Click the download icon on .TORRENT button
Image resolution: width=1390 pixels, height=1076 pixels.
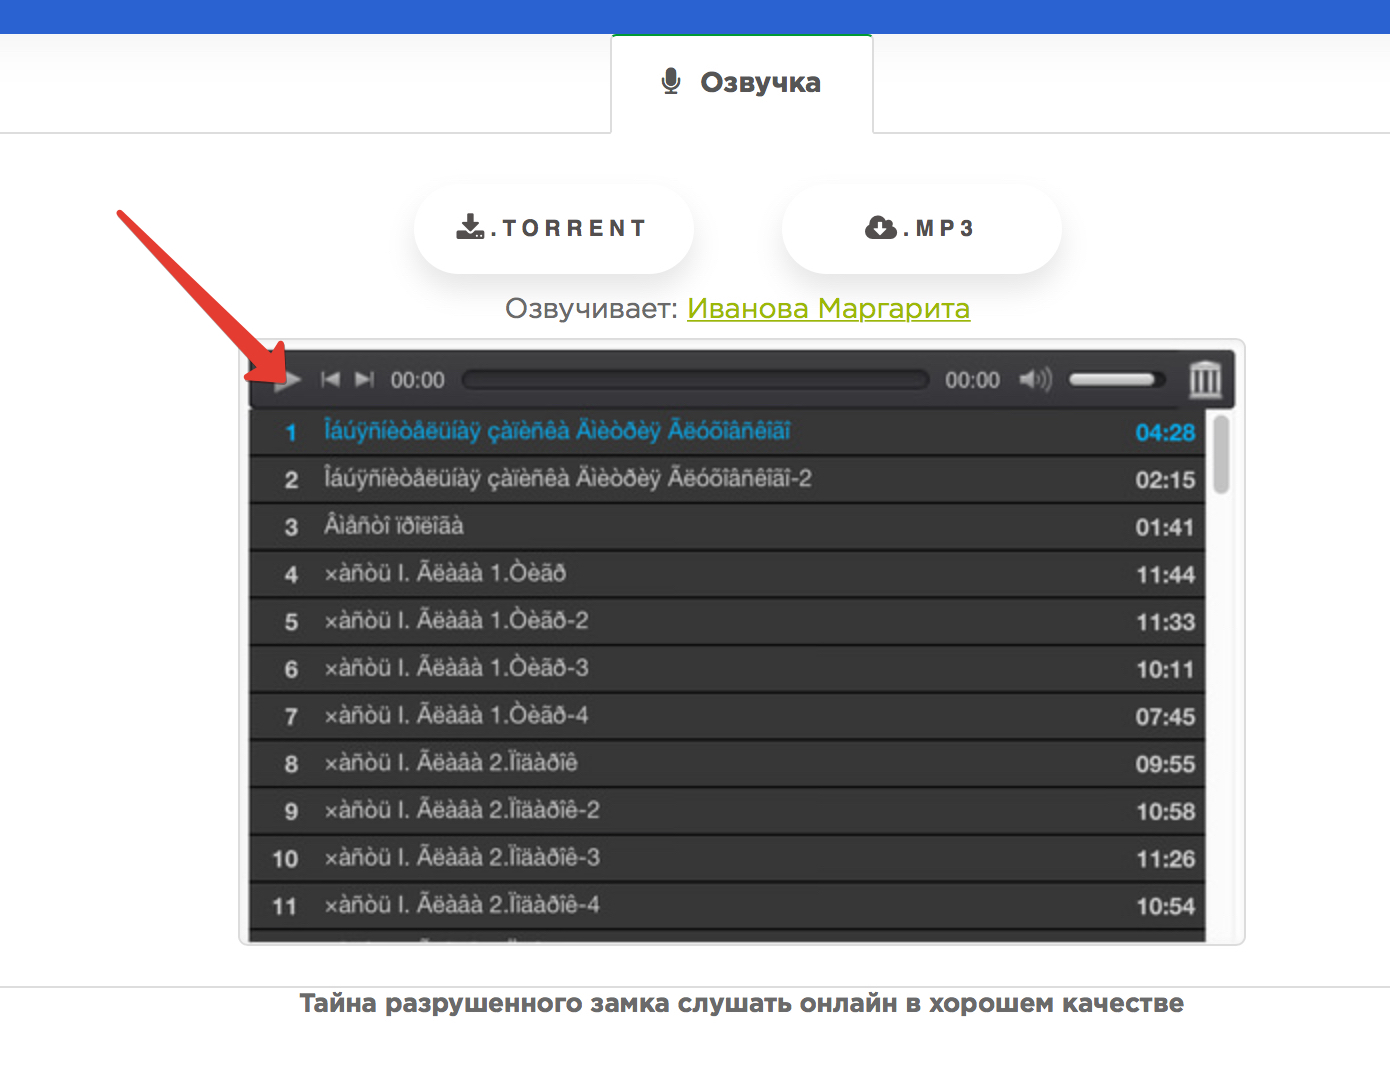(470, 228)
